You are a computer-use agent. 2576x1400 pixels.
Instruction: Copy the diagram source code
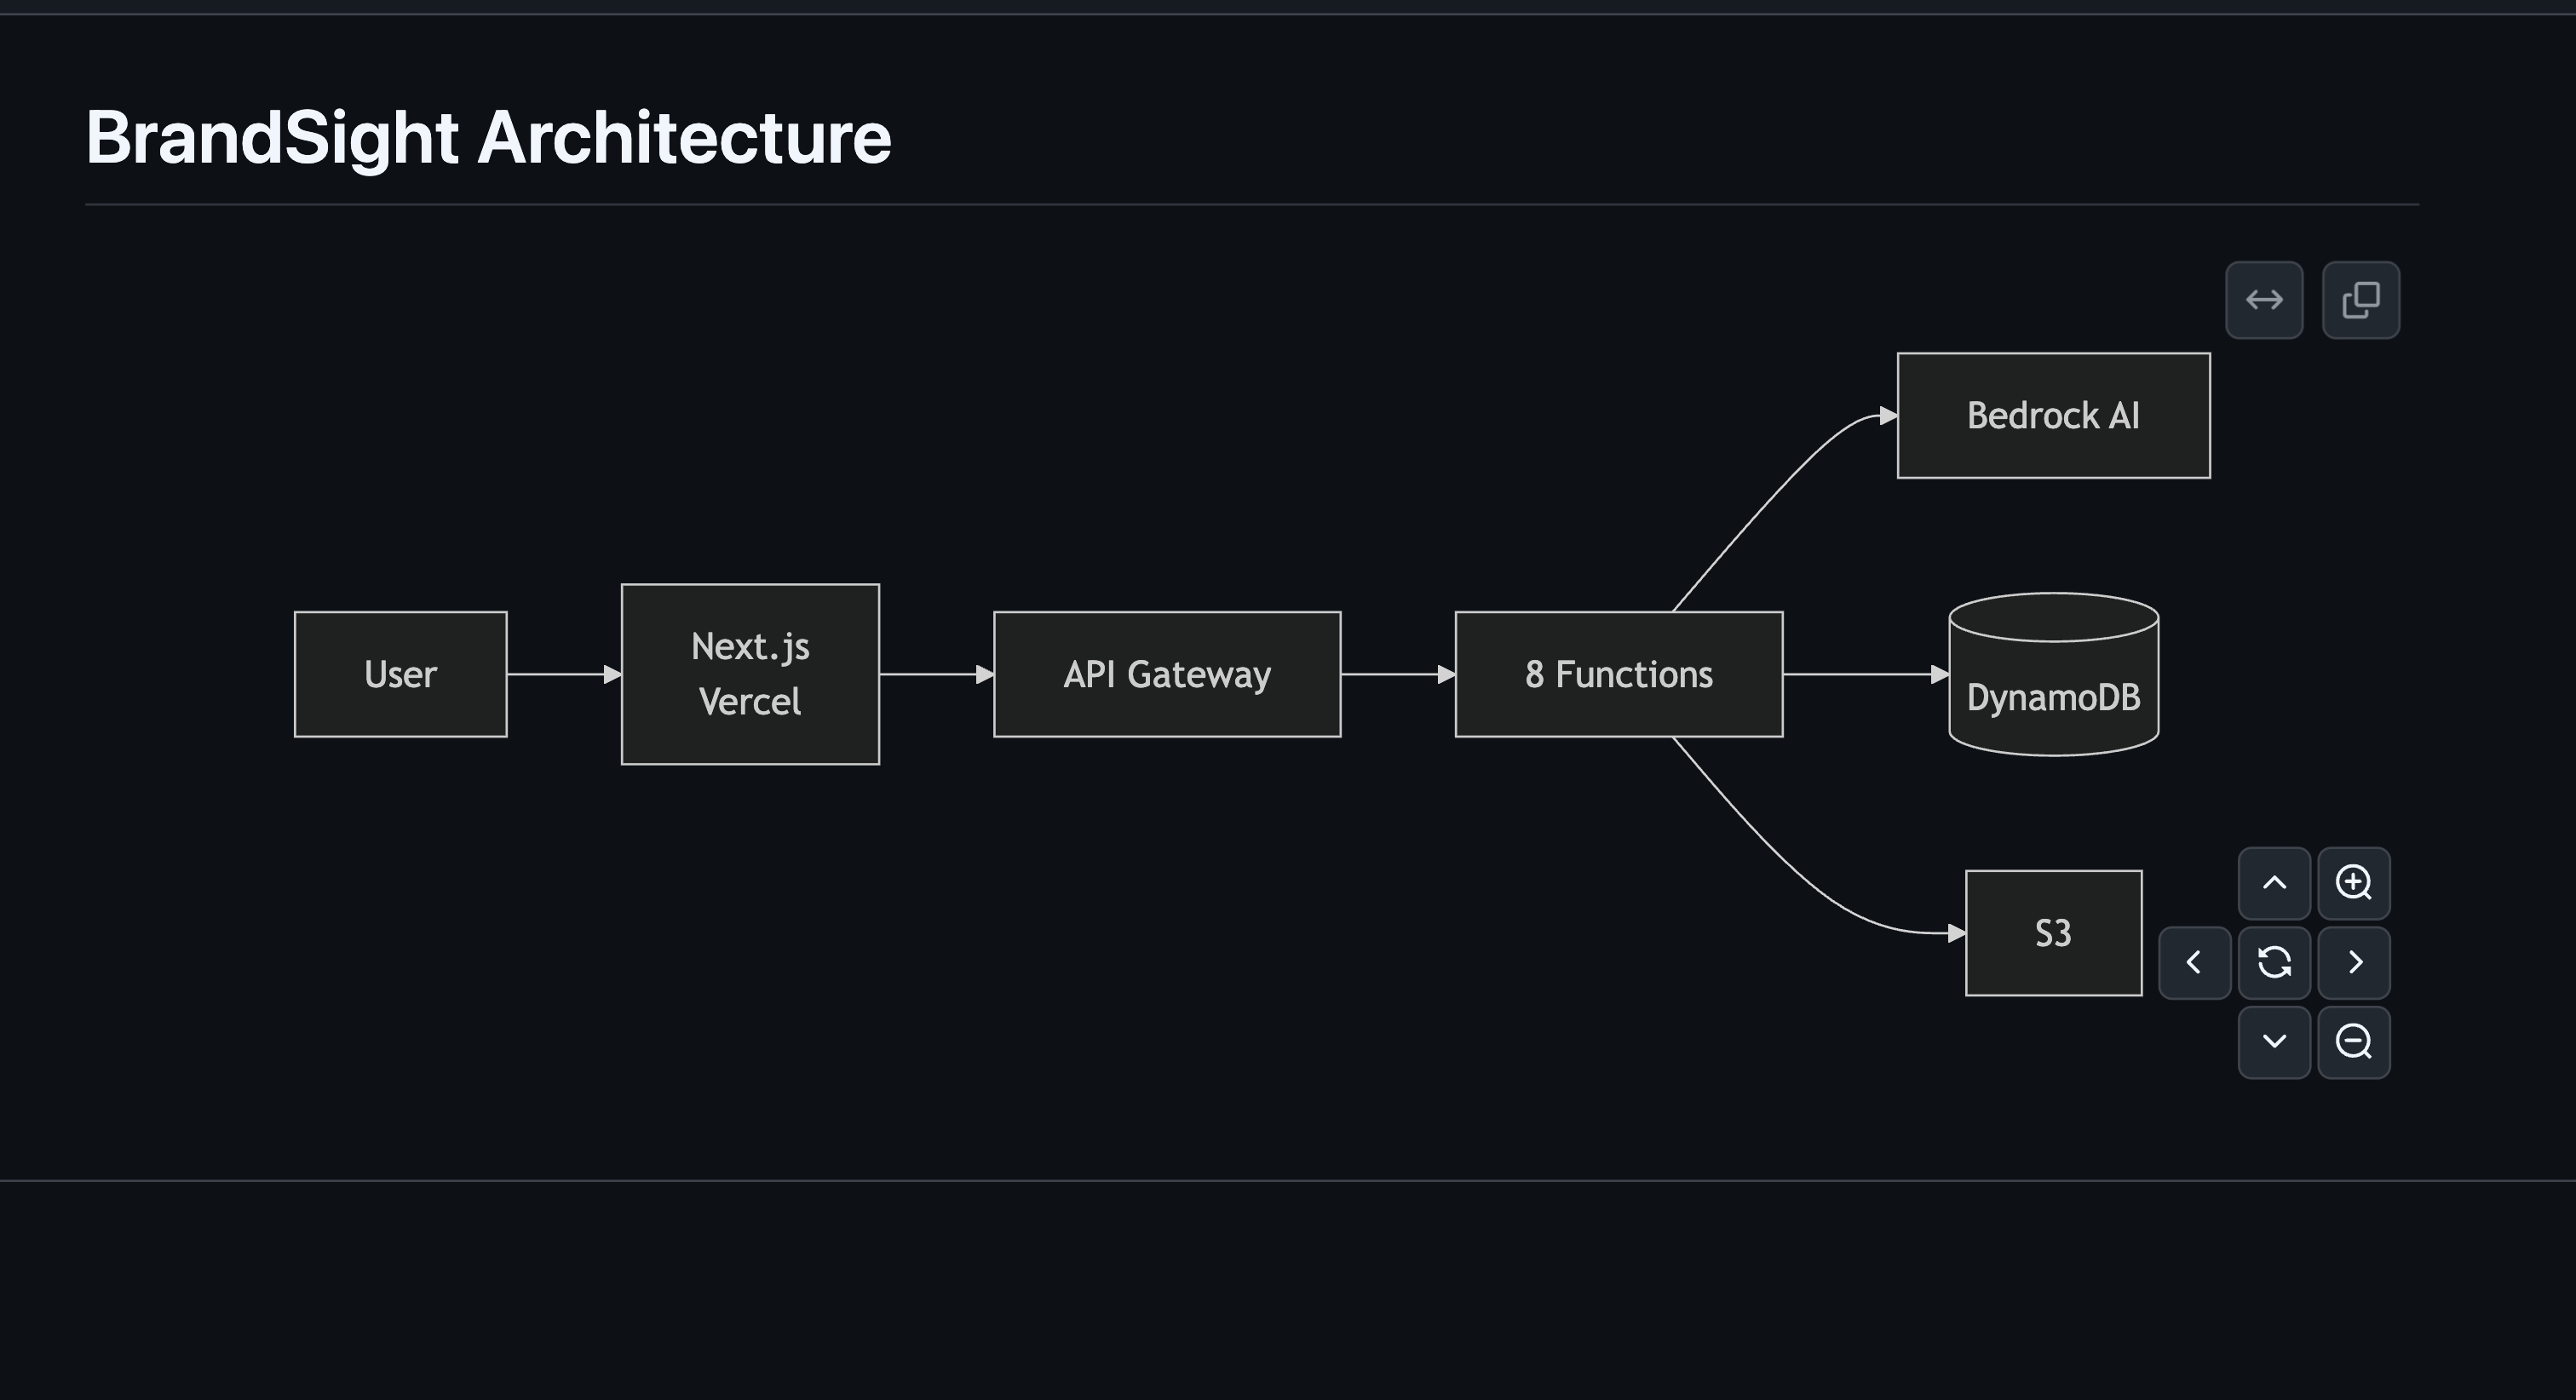pyautogui.click(x=2360, y=300)
